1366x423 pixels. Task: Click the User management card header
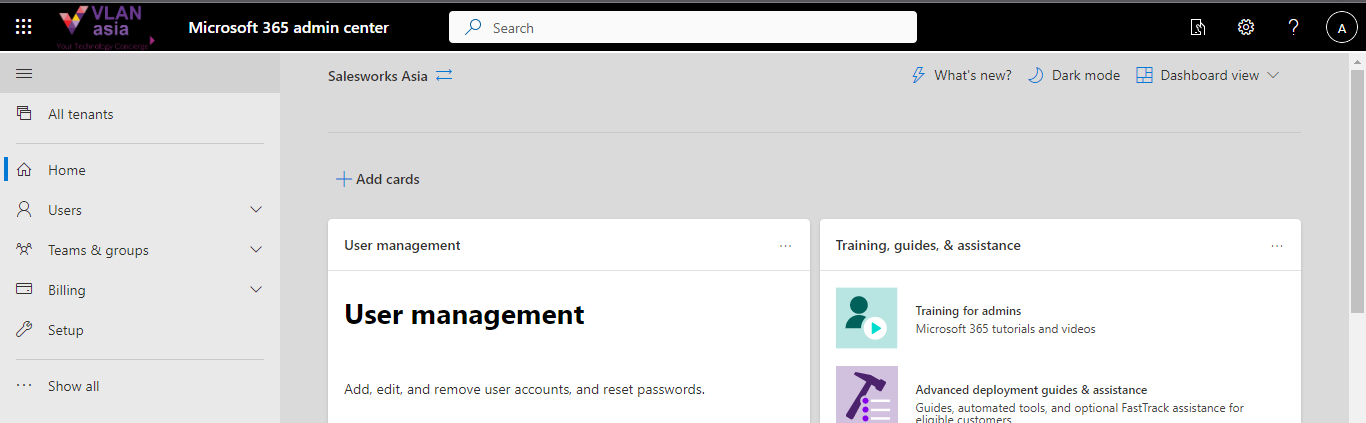402,245
